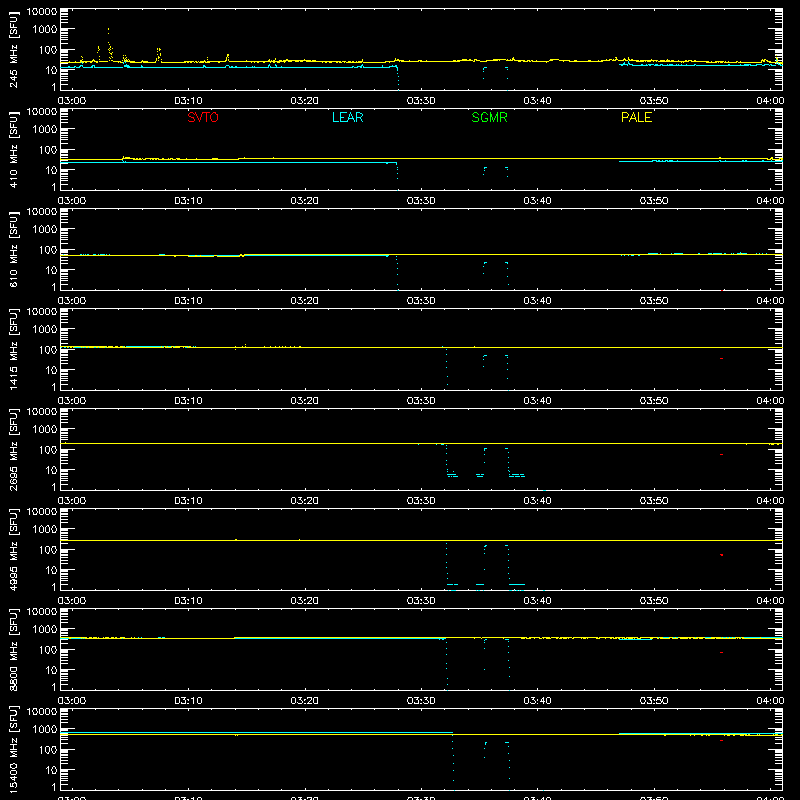Viewport: 800px width, 800px height.
Task: Click the 1000 y-axis value on 2695 MHz panel
Action: 45,429
